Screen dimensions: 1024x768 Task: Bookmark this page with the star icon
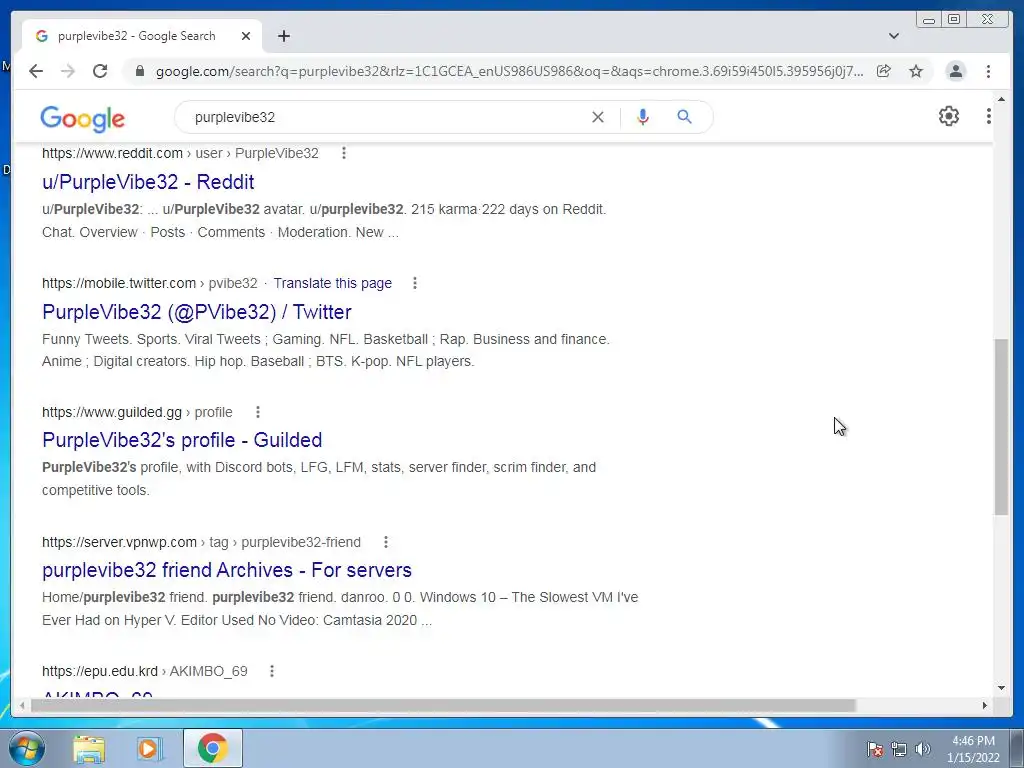pos(916,71)
